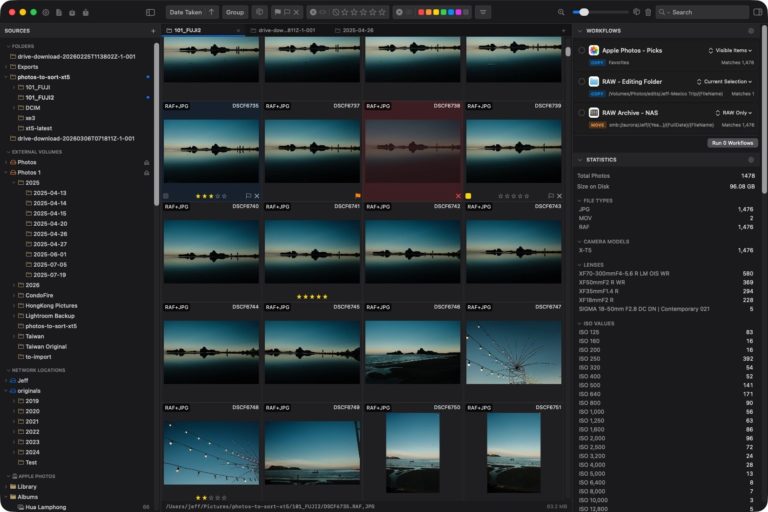Open the RAW Only scope dropdown
This screenshot has height=512, width=768.
tap(733, 113)
